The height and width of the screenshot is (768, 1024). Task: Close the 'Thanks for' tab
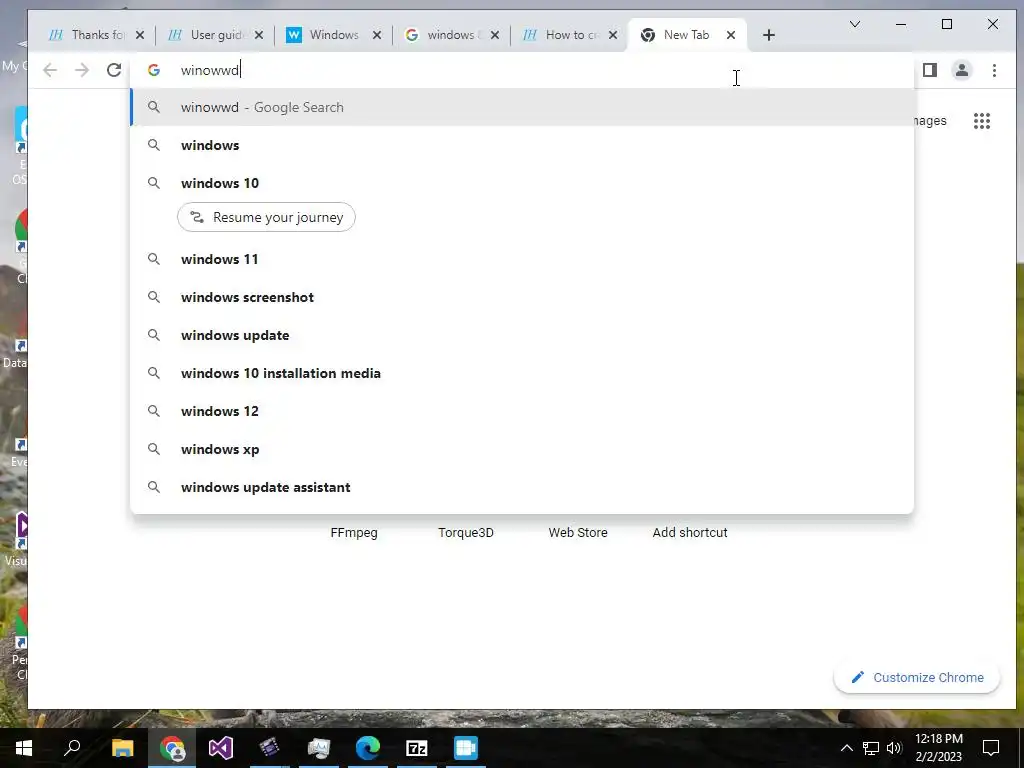click(140, 35)
